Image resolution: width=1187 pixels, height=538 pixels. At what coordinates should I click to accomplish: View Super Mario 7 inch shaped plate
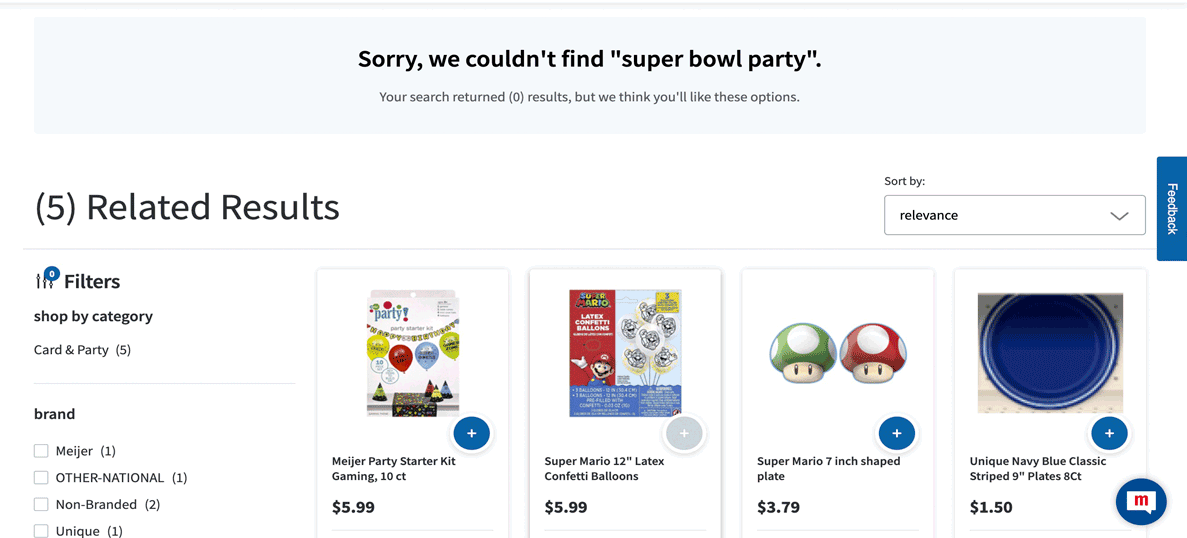[x=828, y=468]
